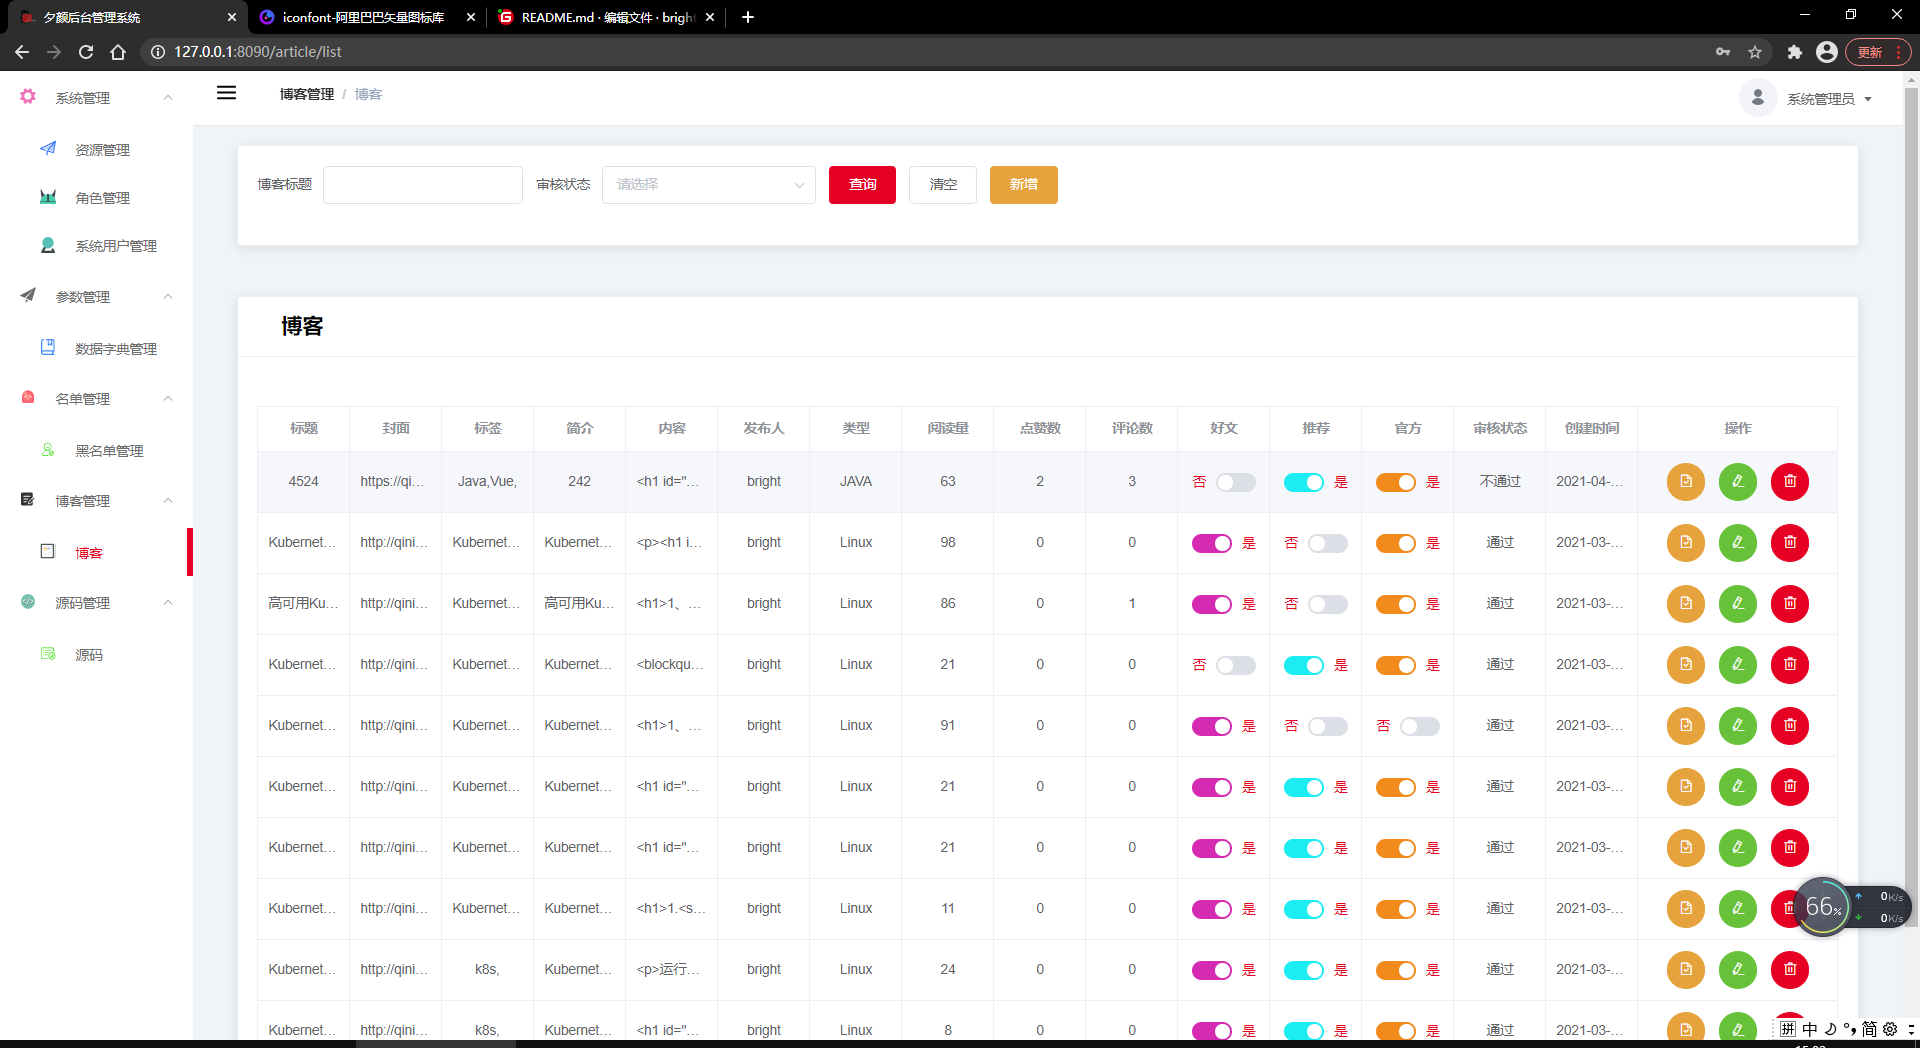The width and height of the screenshot is (1920, 1048).
Task: Click the 不通过 status cell in row 4524
Action: pos(1500,482)
